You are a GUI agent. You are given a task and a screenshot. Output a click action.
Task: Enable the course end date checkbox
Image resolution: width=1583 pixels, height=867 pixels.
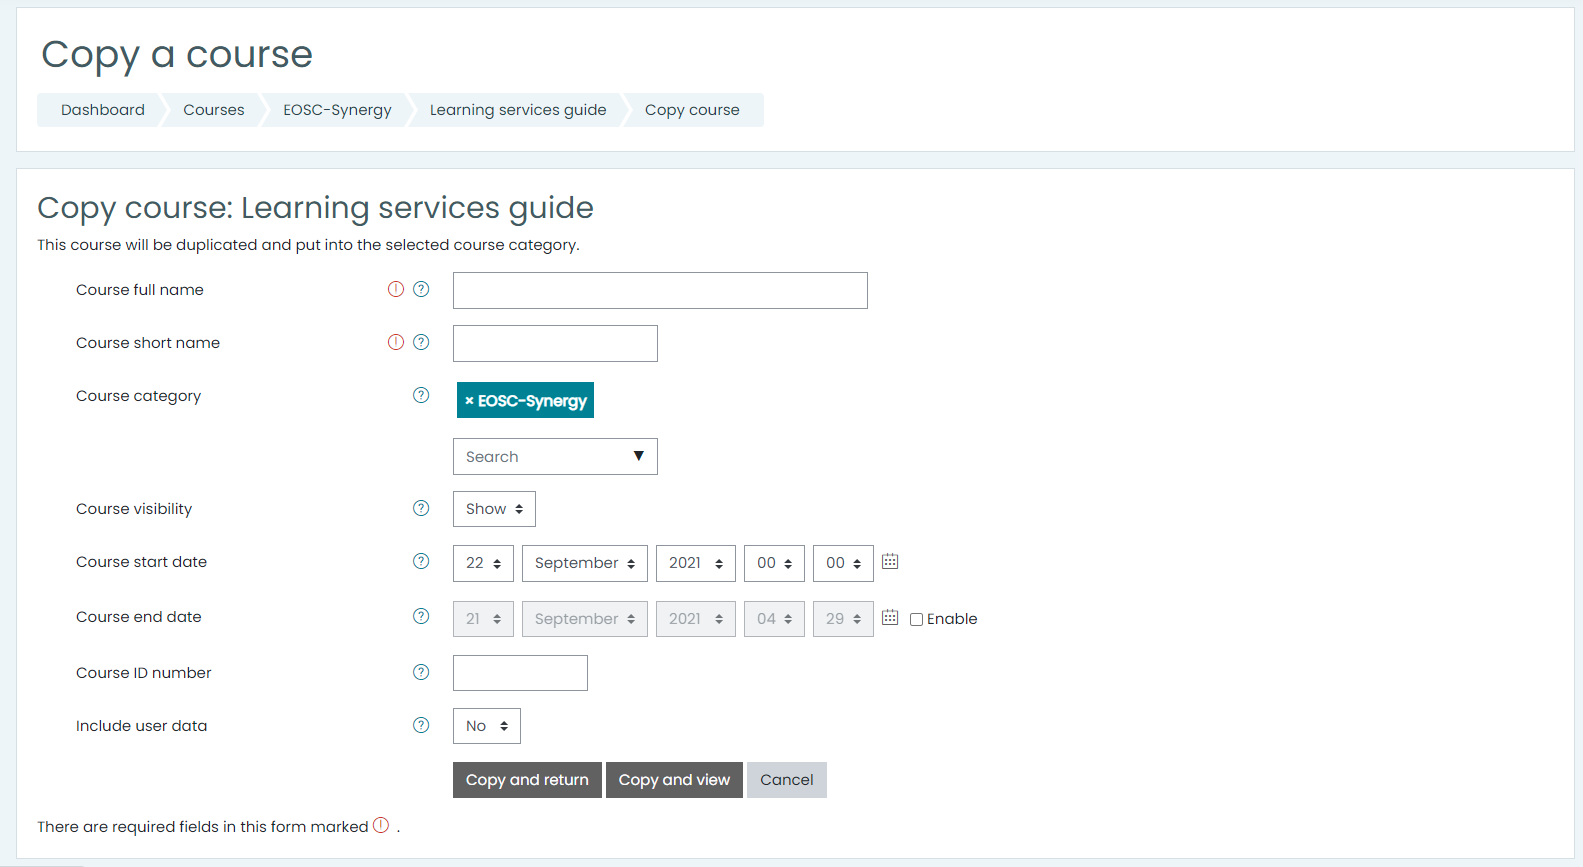coord(916,619)
